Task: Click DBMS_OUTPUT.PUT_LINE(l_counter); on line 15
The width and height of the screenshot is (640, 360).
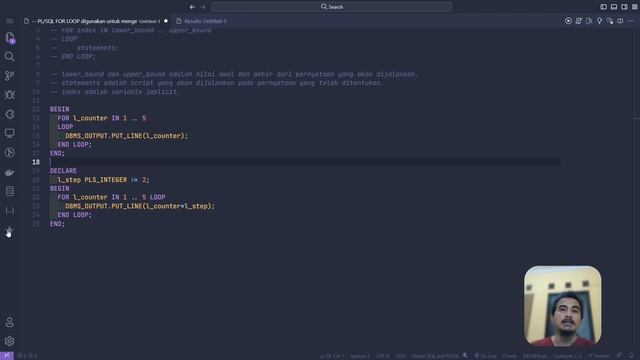Action: (x=127, y=136)
